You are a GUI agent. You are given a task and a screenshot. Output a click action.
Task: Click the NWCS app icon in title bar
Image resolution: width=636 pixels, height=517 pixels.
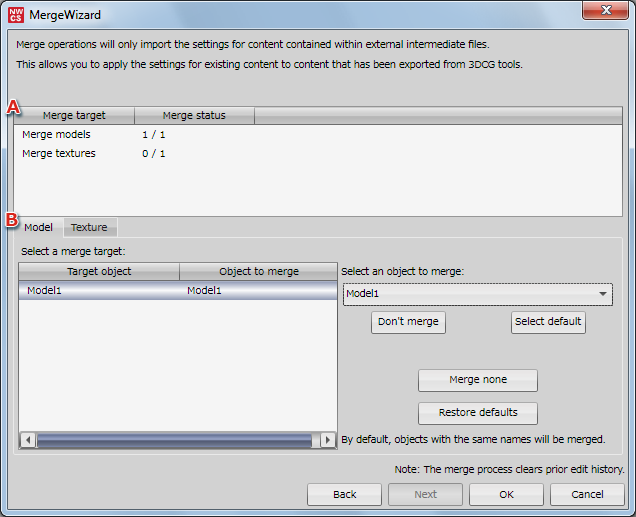point(16,15)
